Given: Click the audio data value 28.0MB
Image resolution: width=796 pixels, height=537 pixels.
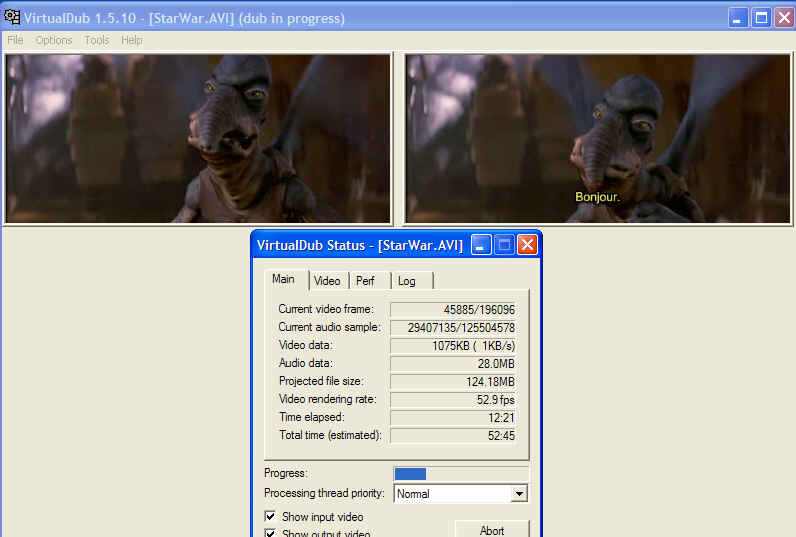Looking at the screenshot, I should point(453,363).
